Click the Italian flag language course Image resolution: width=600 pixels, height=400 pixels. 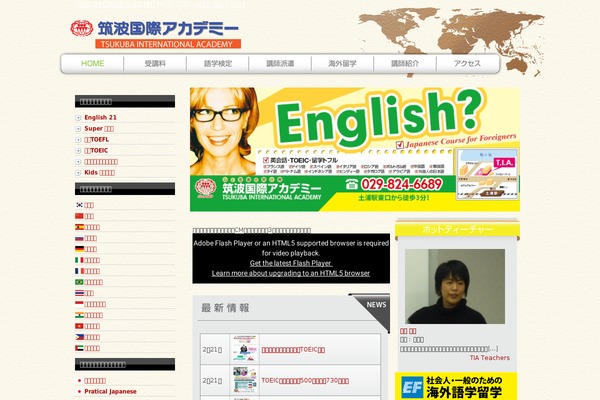tap(88, 260)
